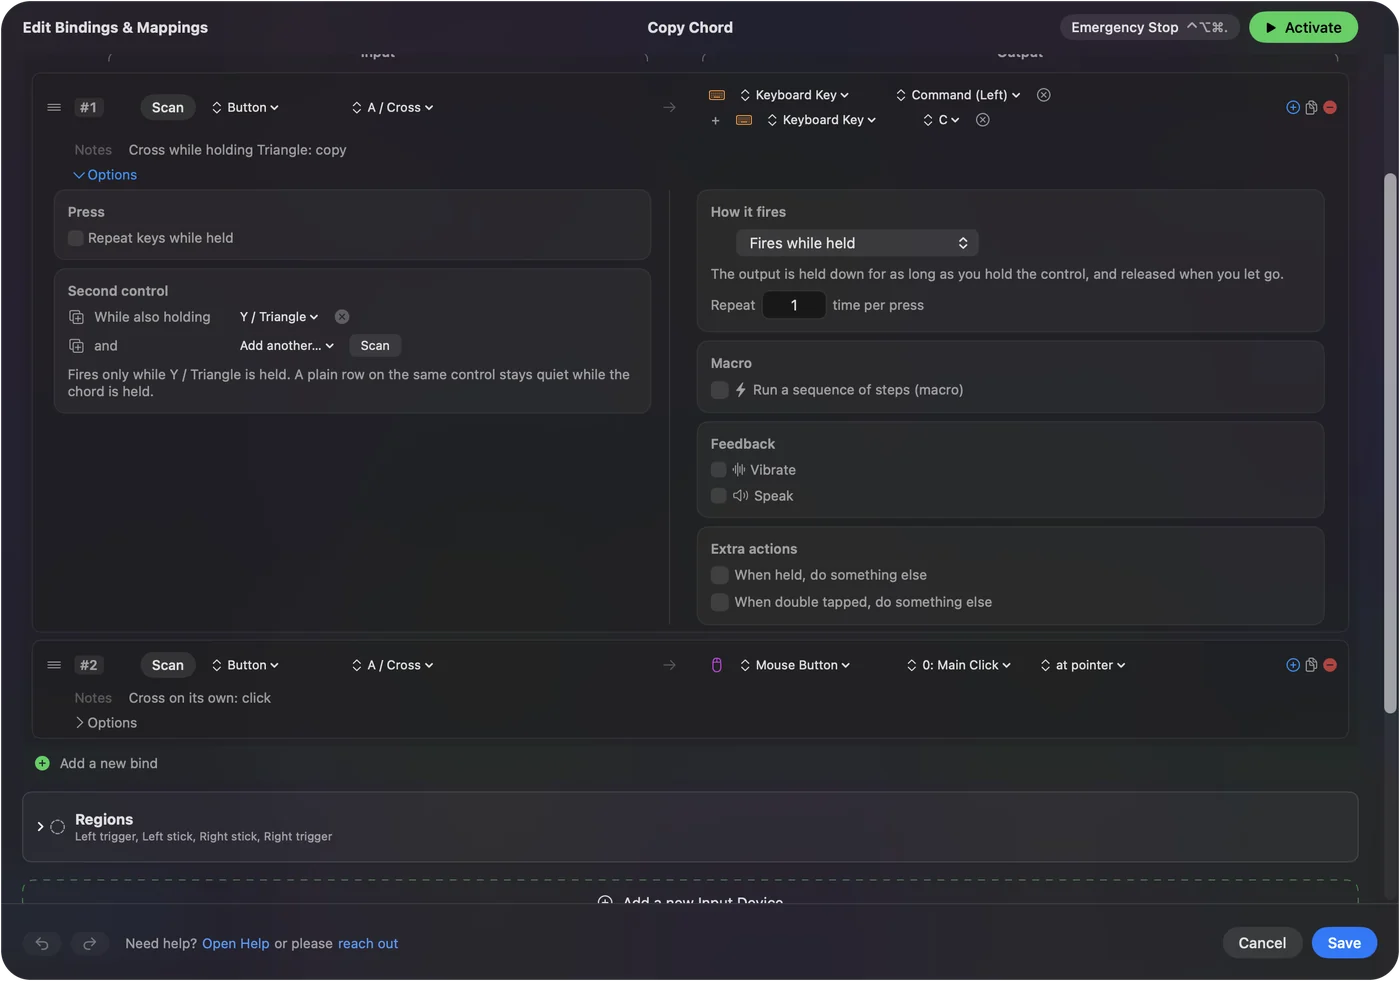Turn on Speak feedback
Viewport: 1400px width, 981px height.
coord(719,496)
